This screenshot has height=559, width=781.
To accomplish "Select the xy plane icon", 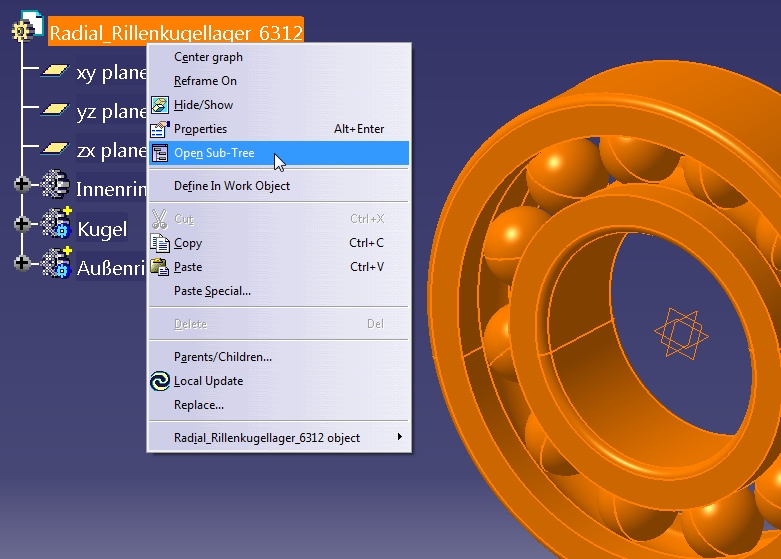I will pyautogui.click(x=54, y=71).
